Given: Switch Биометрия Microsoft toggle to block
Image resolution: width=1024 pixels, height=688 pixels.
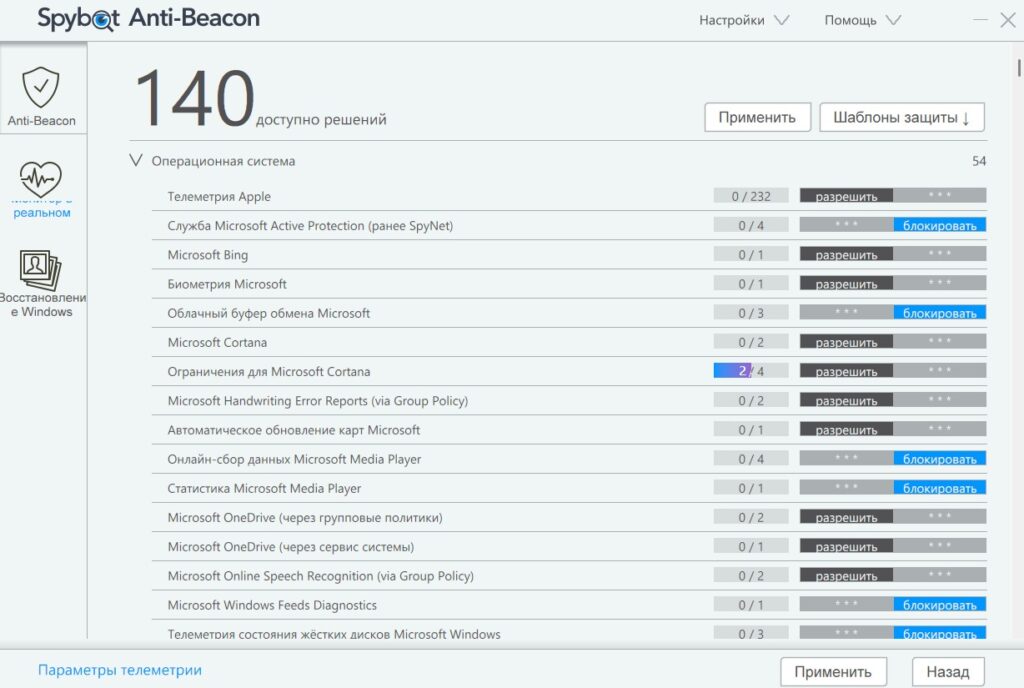Looking at the screenshot, I should pos(940,283).
